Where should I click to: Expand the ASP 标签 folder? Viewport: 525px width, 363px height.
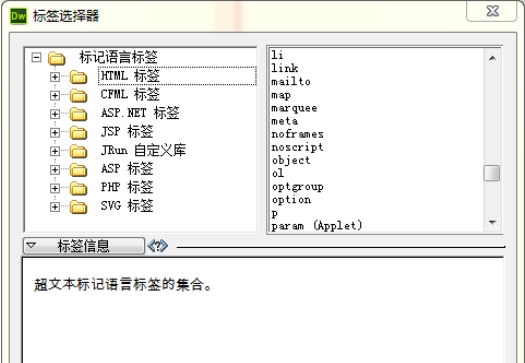click(x=55, y=170)
